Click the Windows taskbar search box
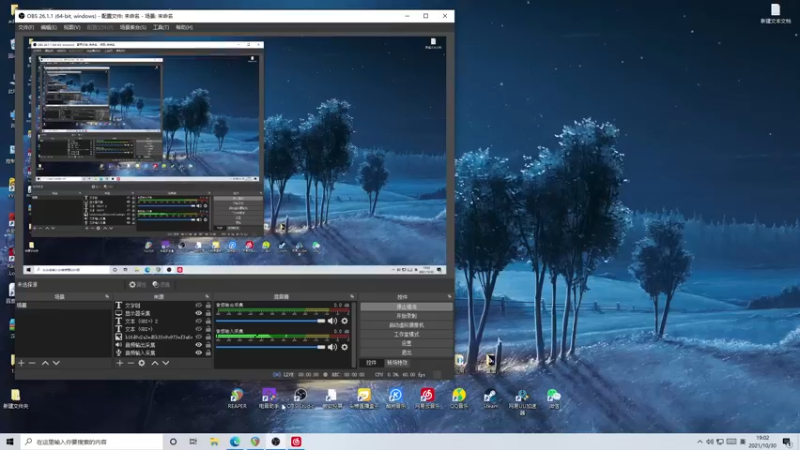 click(90, 441)
